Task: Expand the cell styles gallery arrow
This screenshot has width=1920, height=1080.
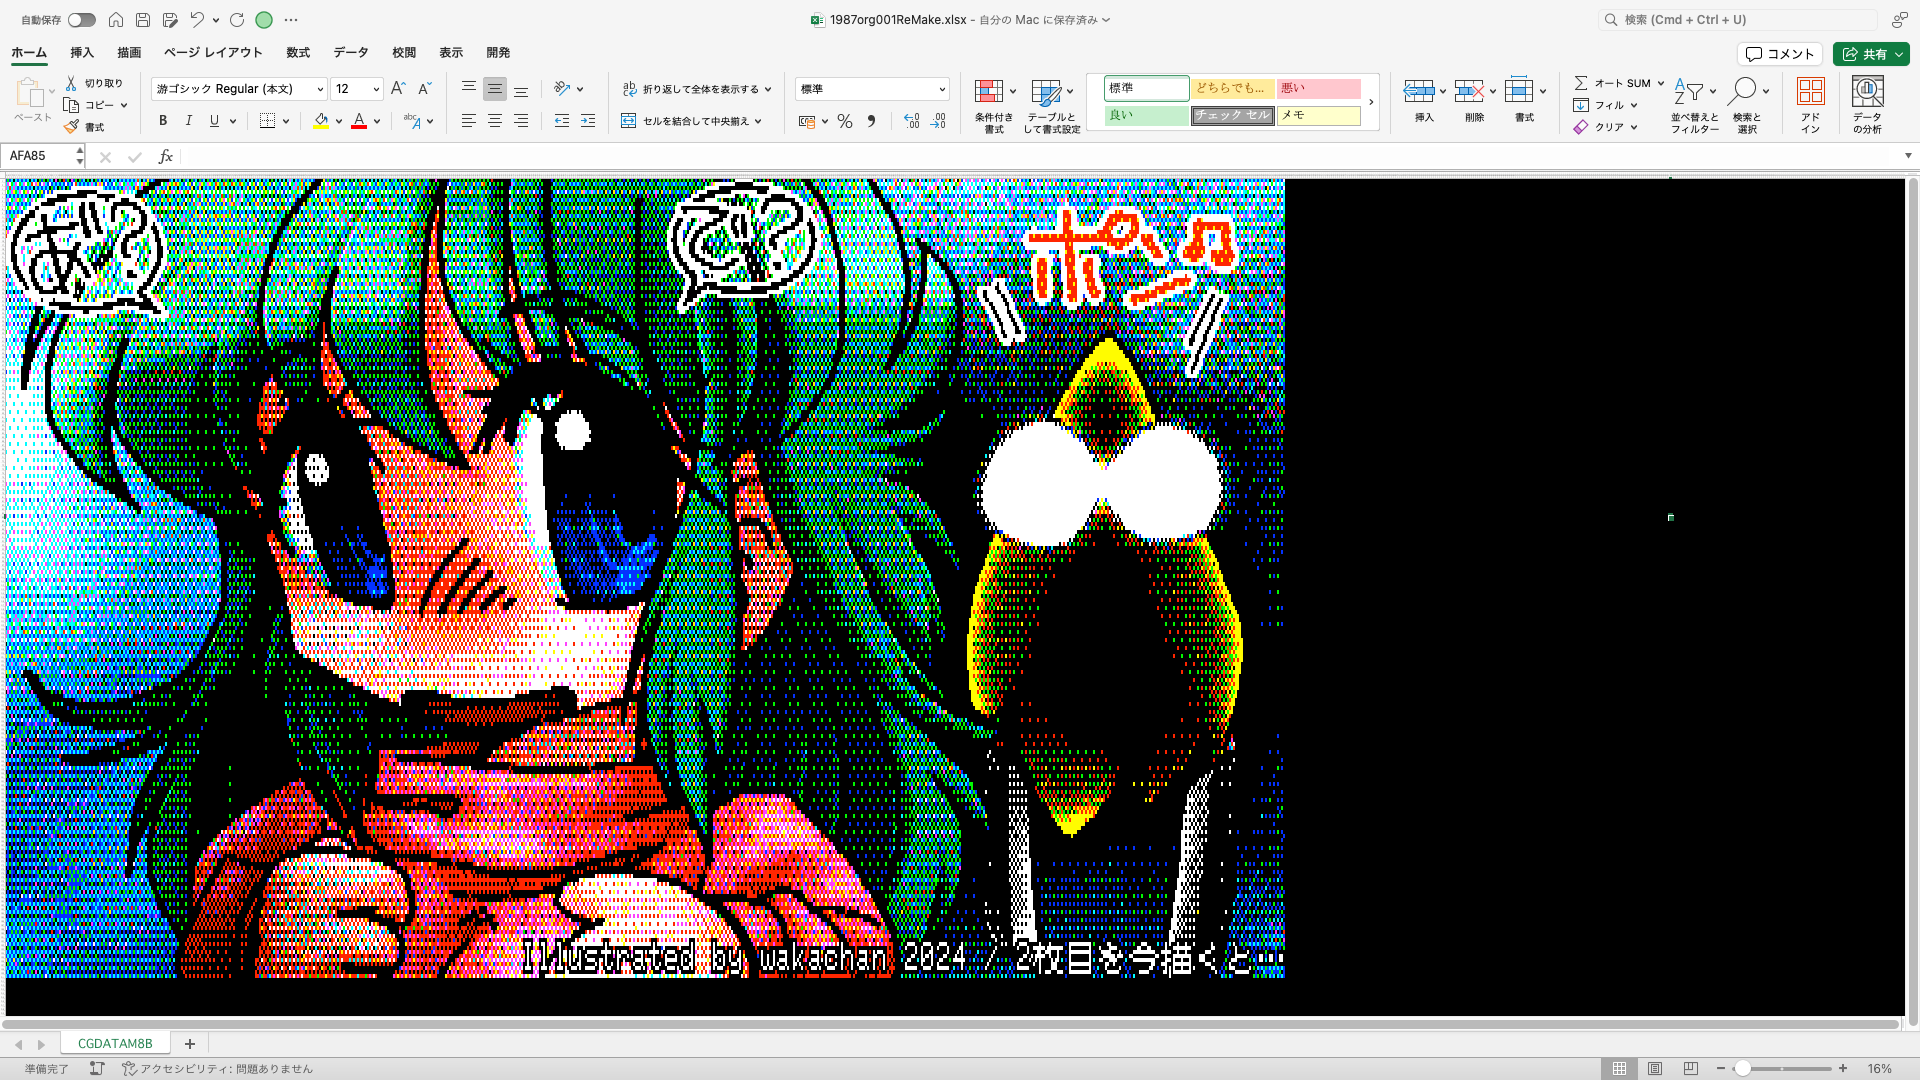Action: coord(1371,102)
